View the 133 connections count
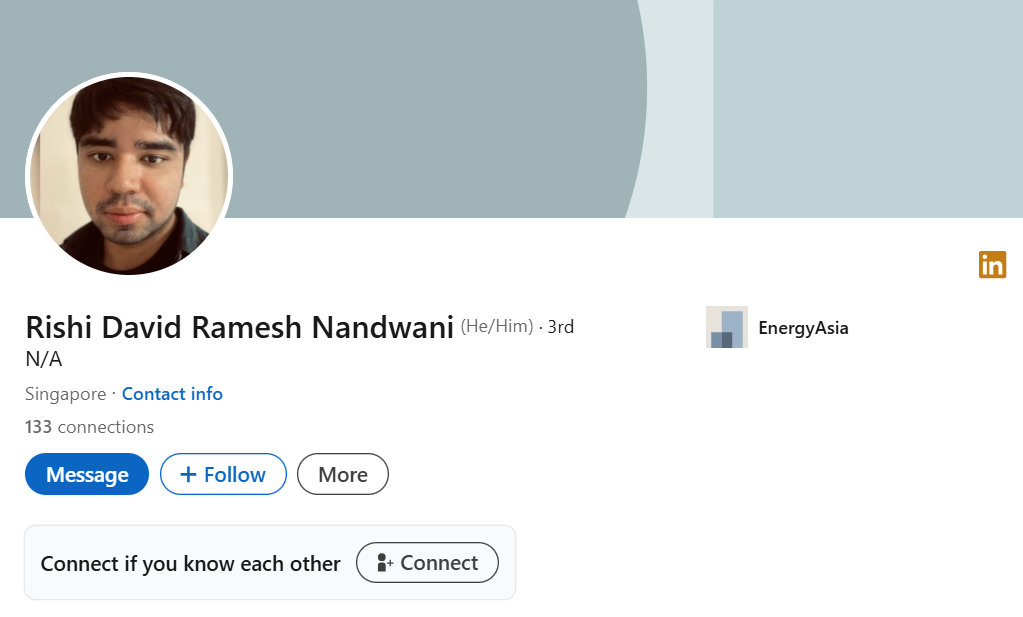This screenshot has height=617, width=1023. tap(89, 427)
